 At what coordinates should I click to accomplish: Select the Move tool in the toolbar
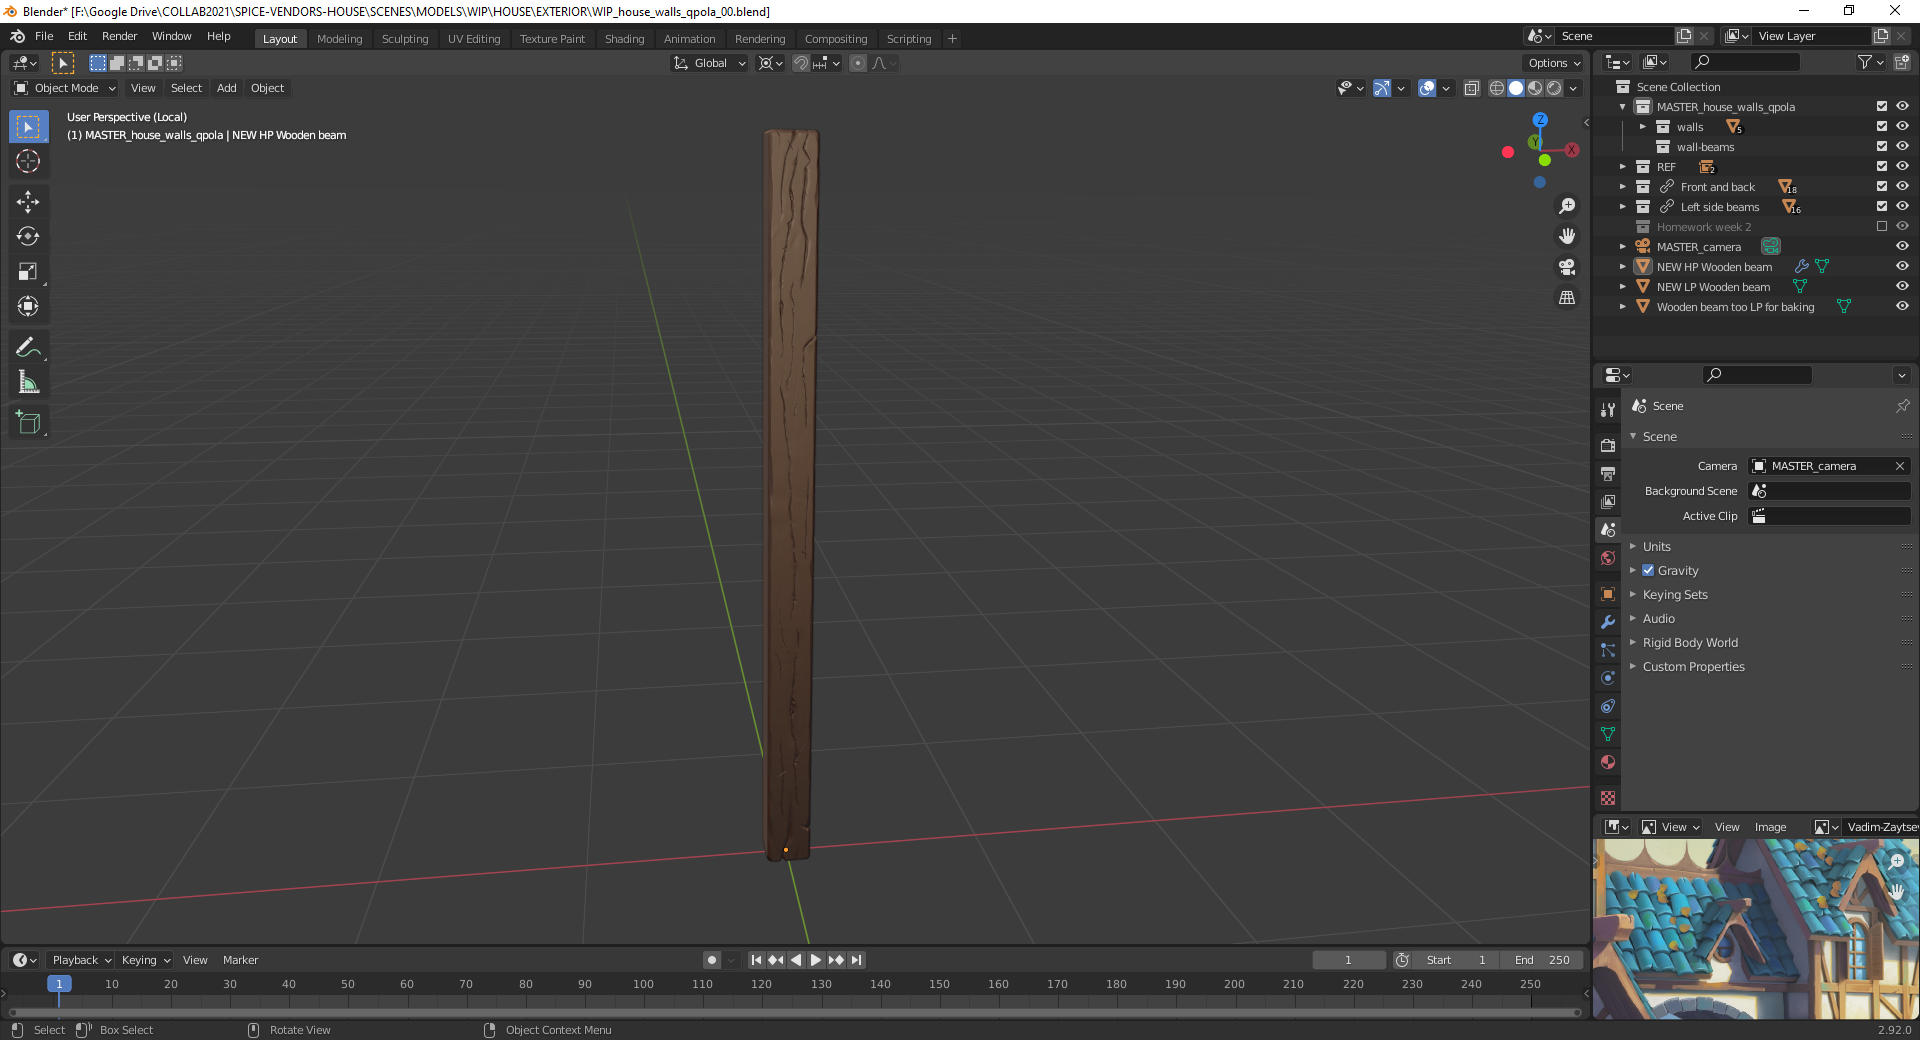click(x=28, y=202)
